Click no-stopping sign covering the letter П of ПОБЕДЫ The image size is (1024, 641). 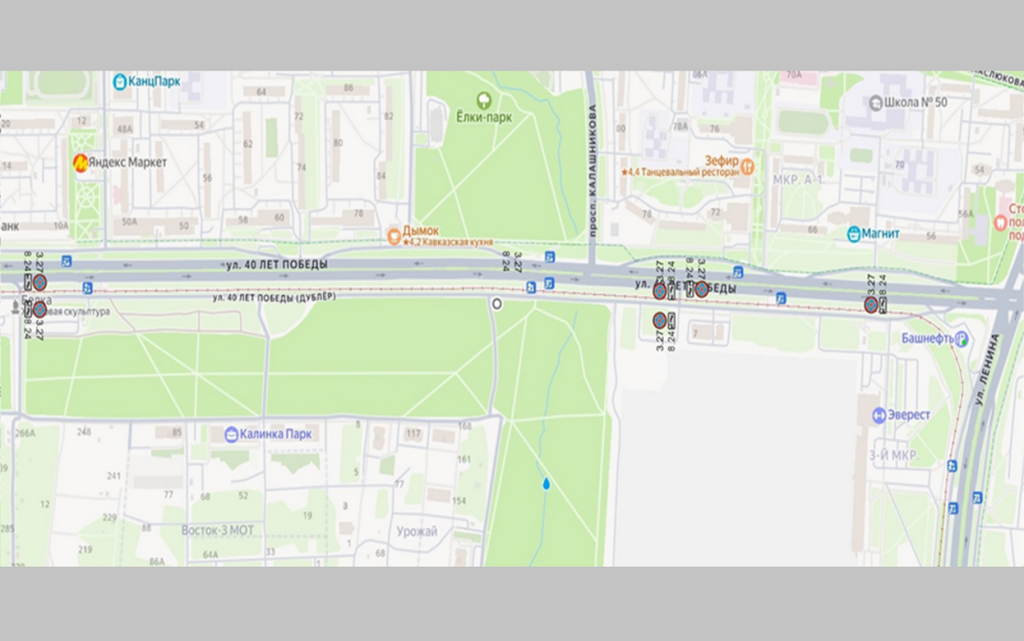[x=701, y=289]
